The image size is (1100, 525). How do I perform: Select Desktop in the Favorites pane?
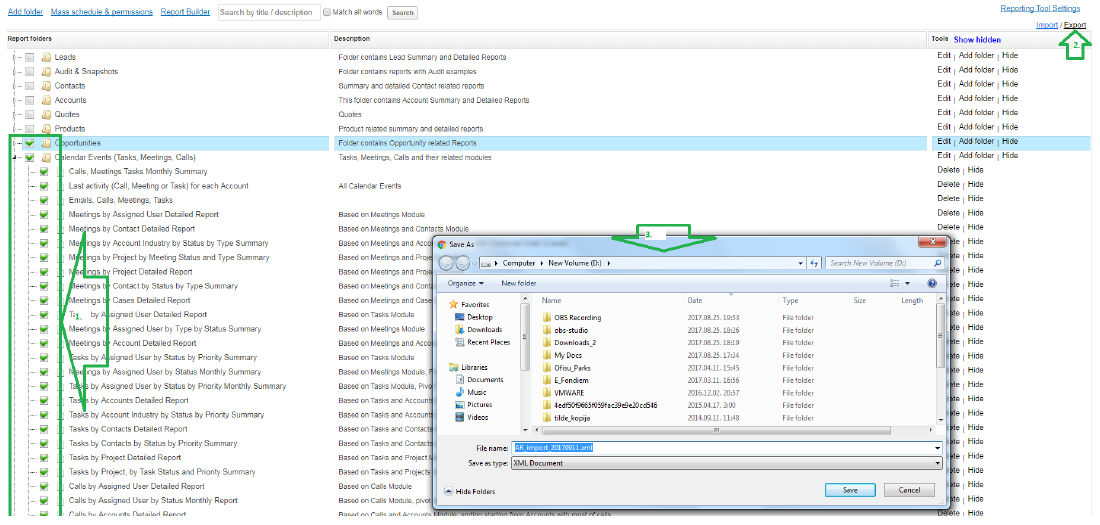click(480, 317)
